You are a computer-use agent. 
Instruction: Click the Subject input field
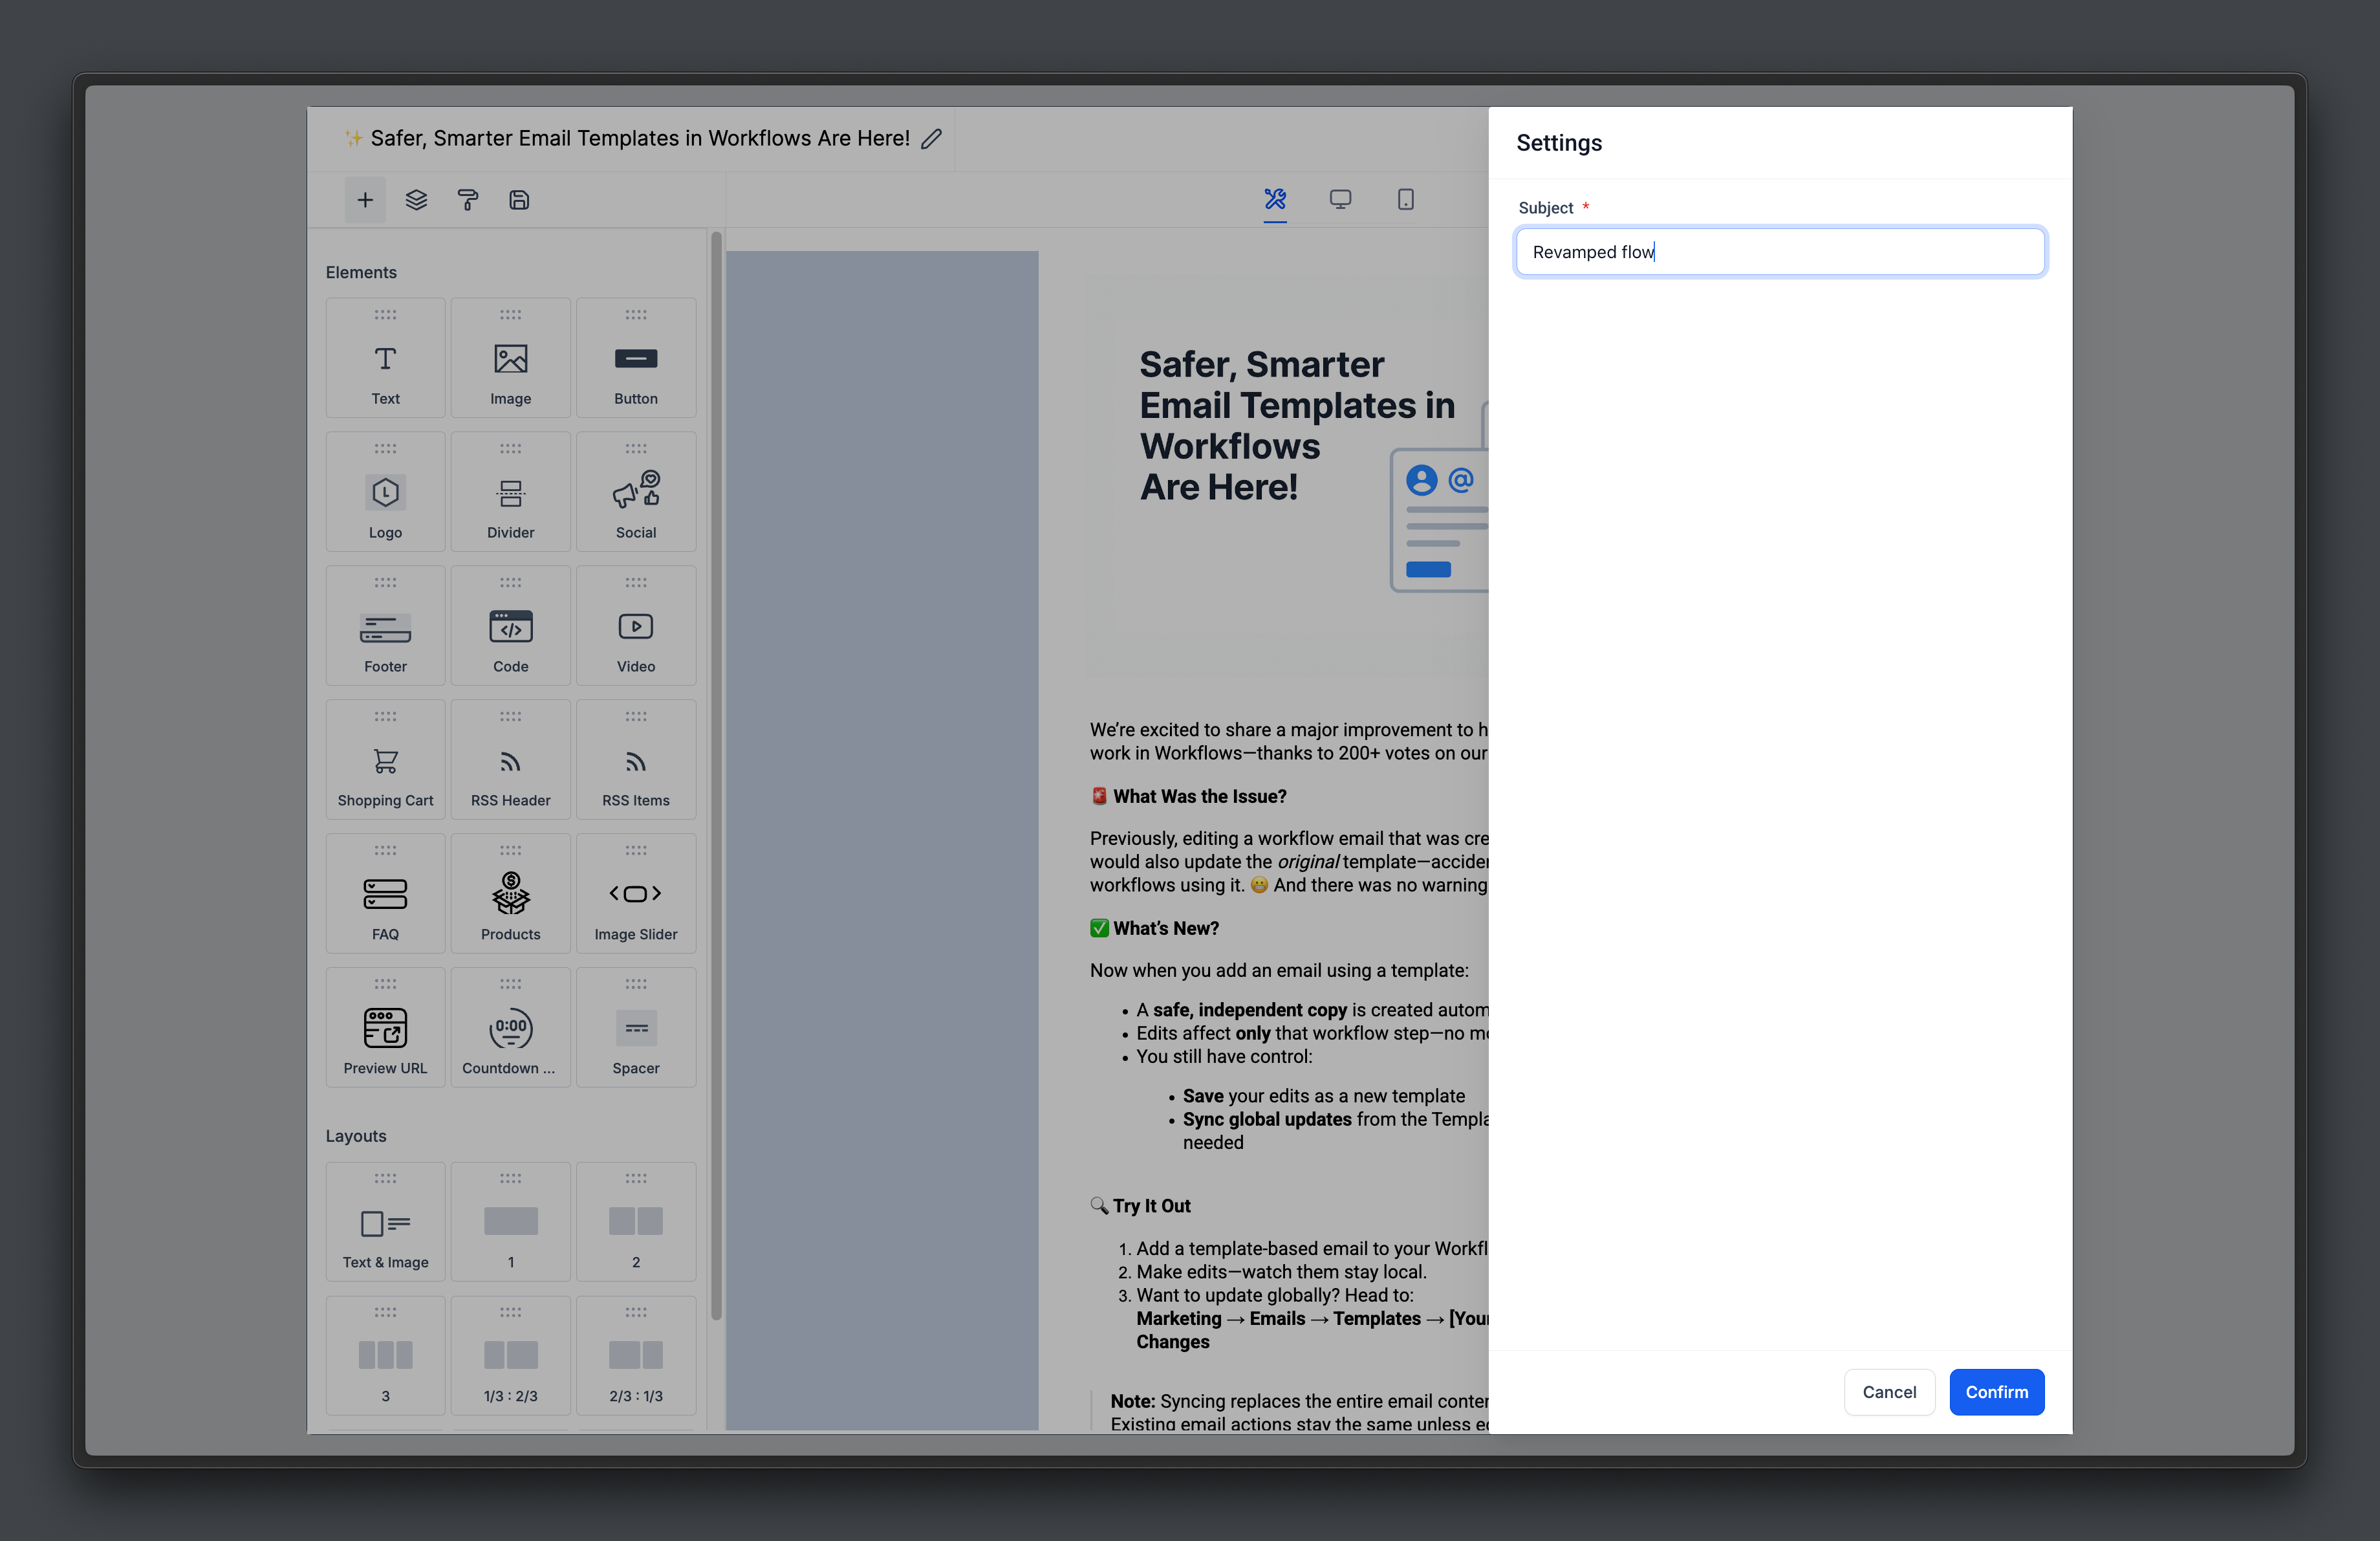(x=1780, y=252)
